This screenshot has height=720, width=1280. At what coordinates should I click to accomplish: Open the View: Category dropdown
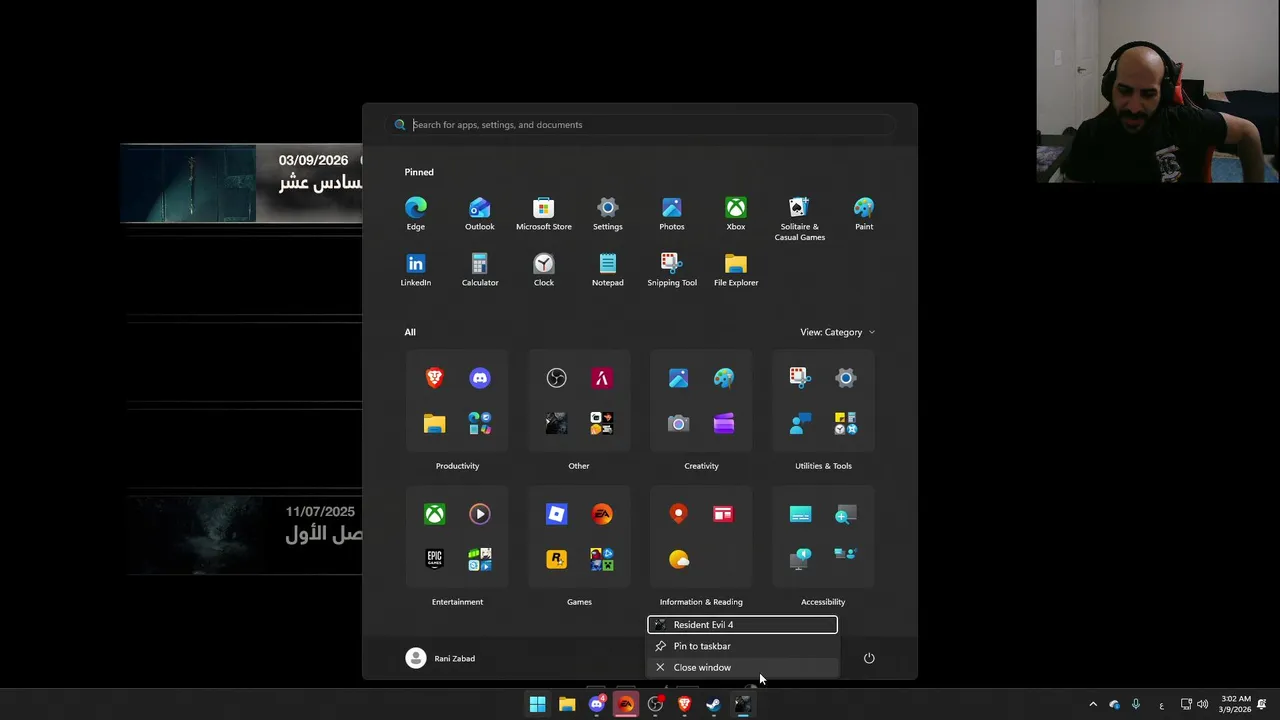[x=837, y=332]
